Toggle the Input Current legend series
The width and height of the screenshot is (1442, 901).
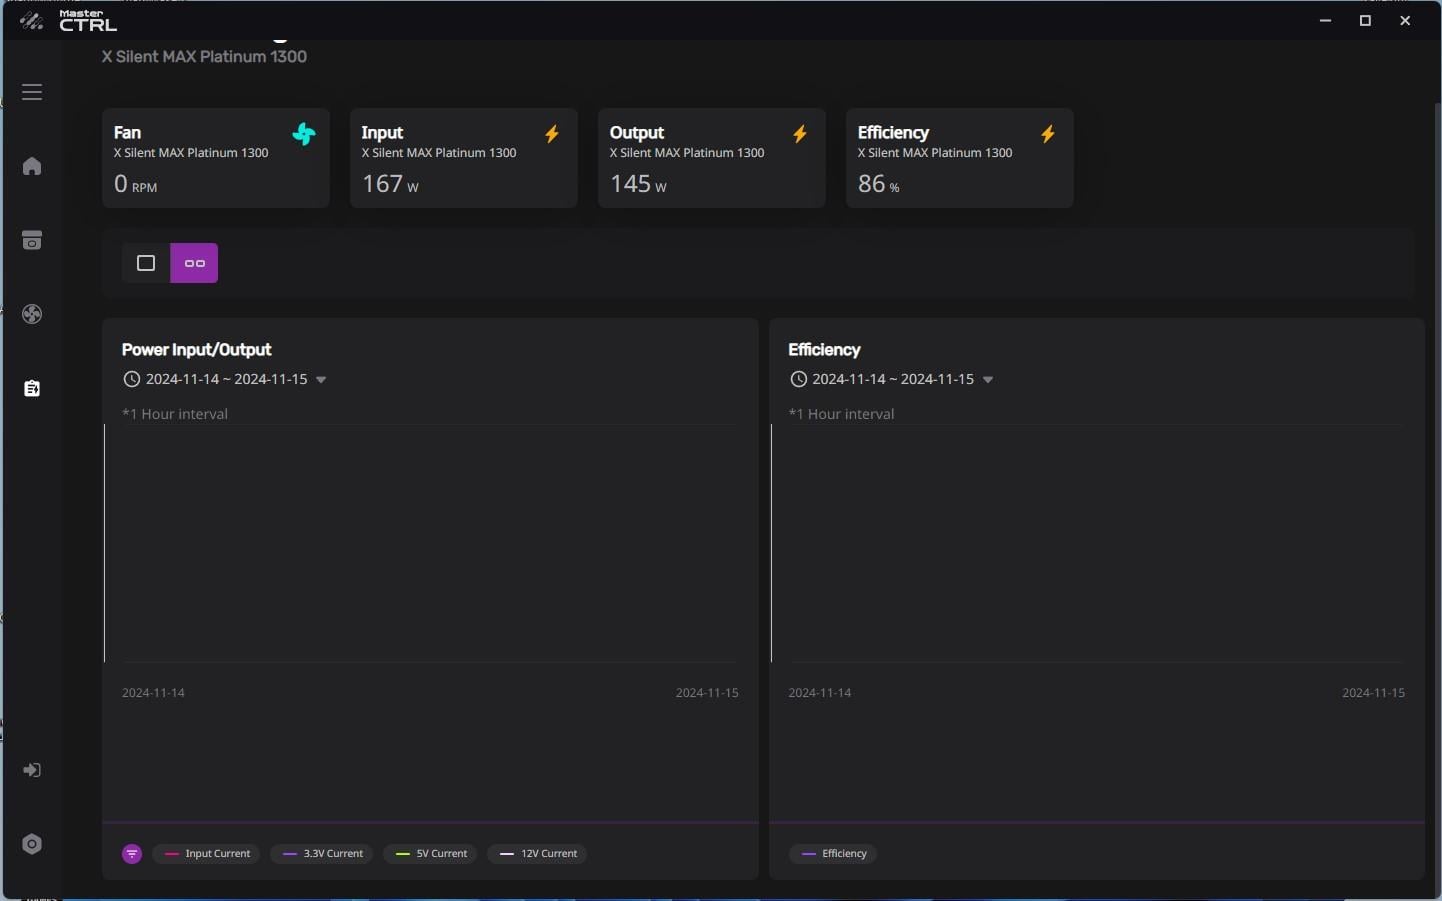[207, 854]
